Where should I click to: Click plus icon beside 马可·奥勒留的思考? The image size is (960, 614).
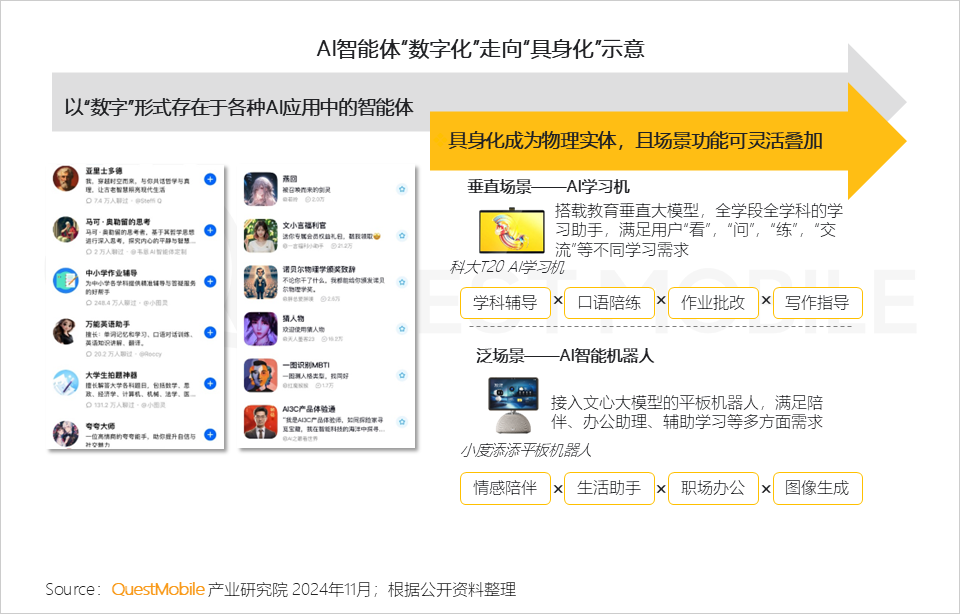click(x=210, y=230)
